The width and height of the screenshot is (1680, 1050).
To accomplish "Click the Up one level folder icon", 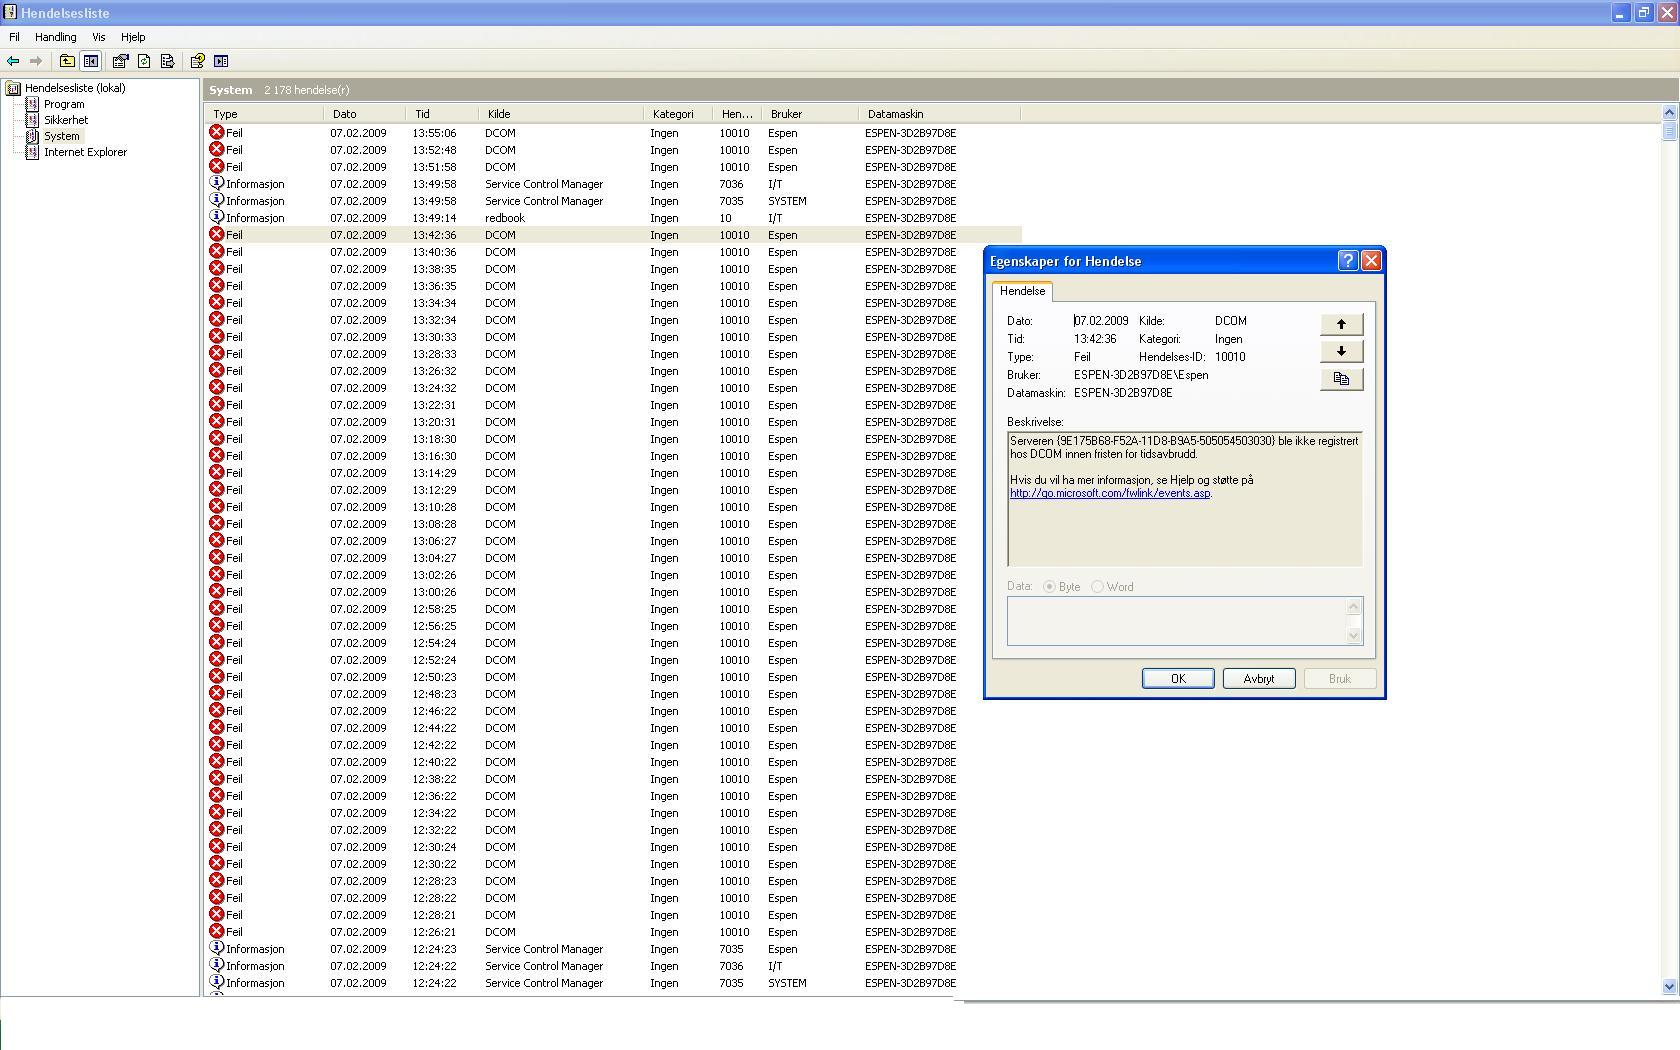I will tap(67, 61).
